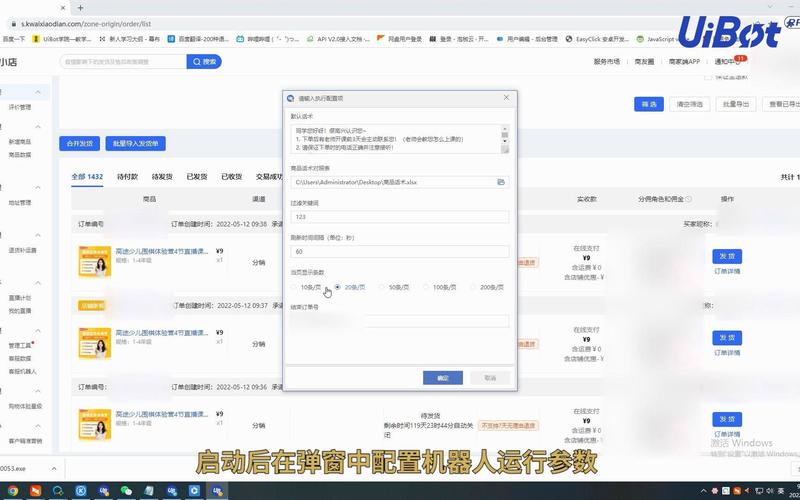Focus the filter keyword field containing 123
800x500 pixels.
pyautogui.click(x=399, y=217)
